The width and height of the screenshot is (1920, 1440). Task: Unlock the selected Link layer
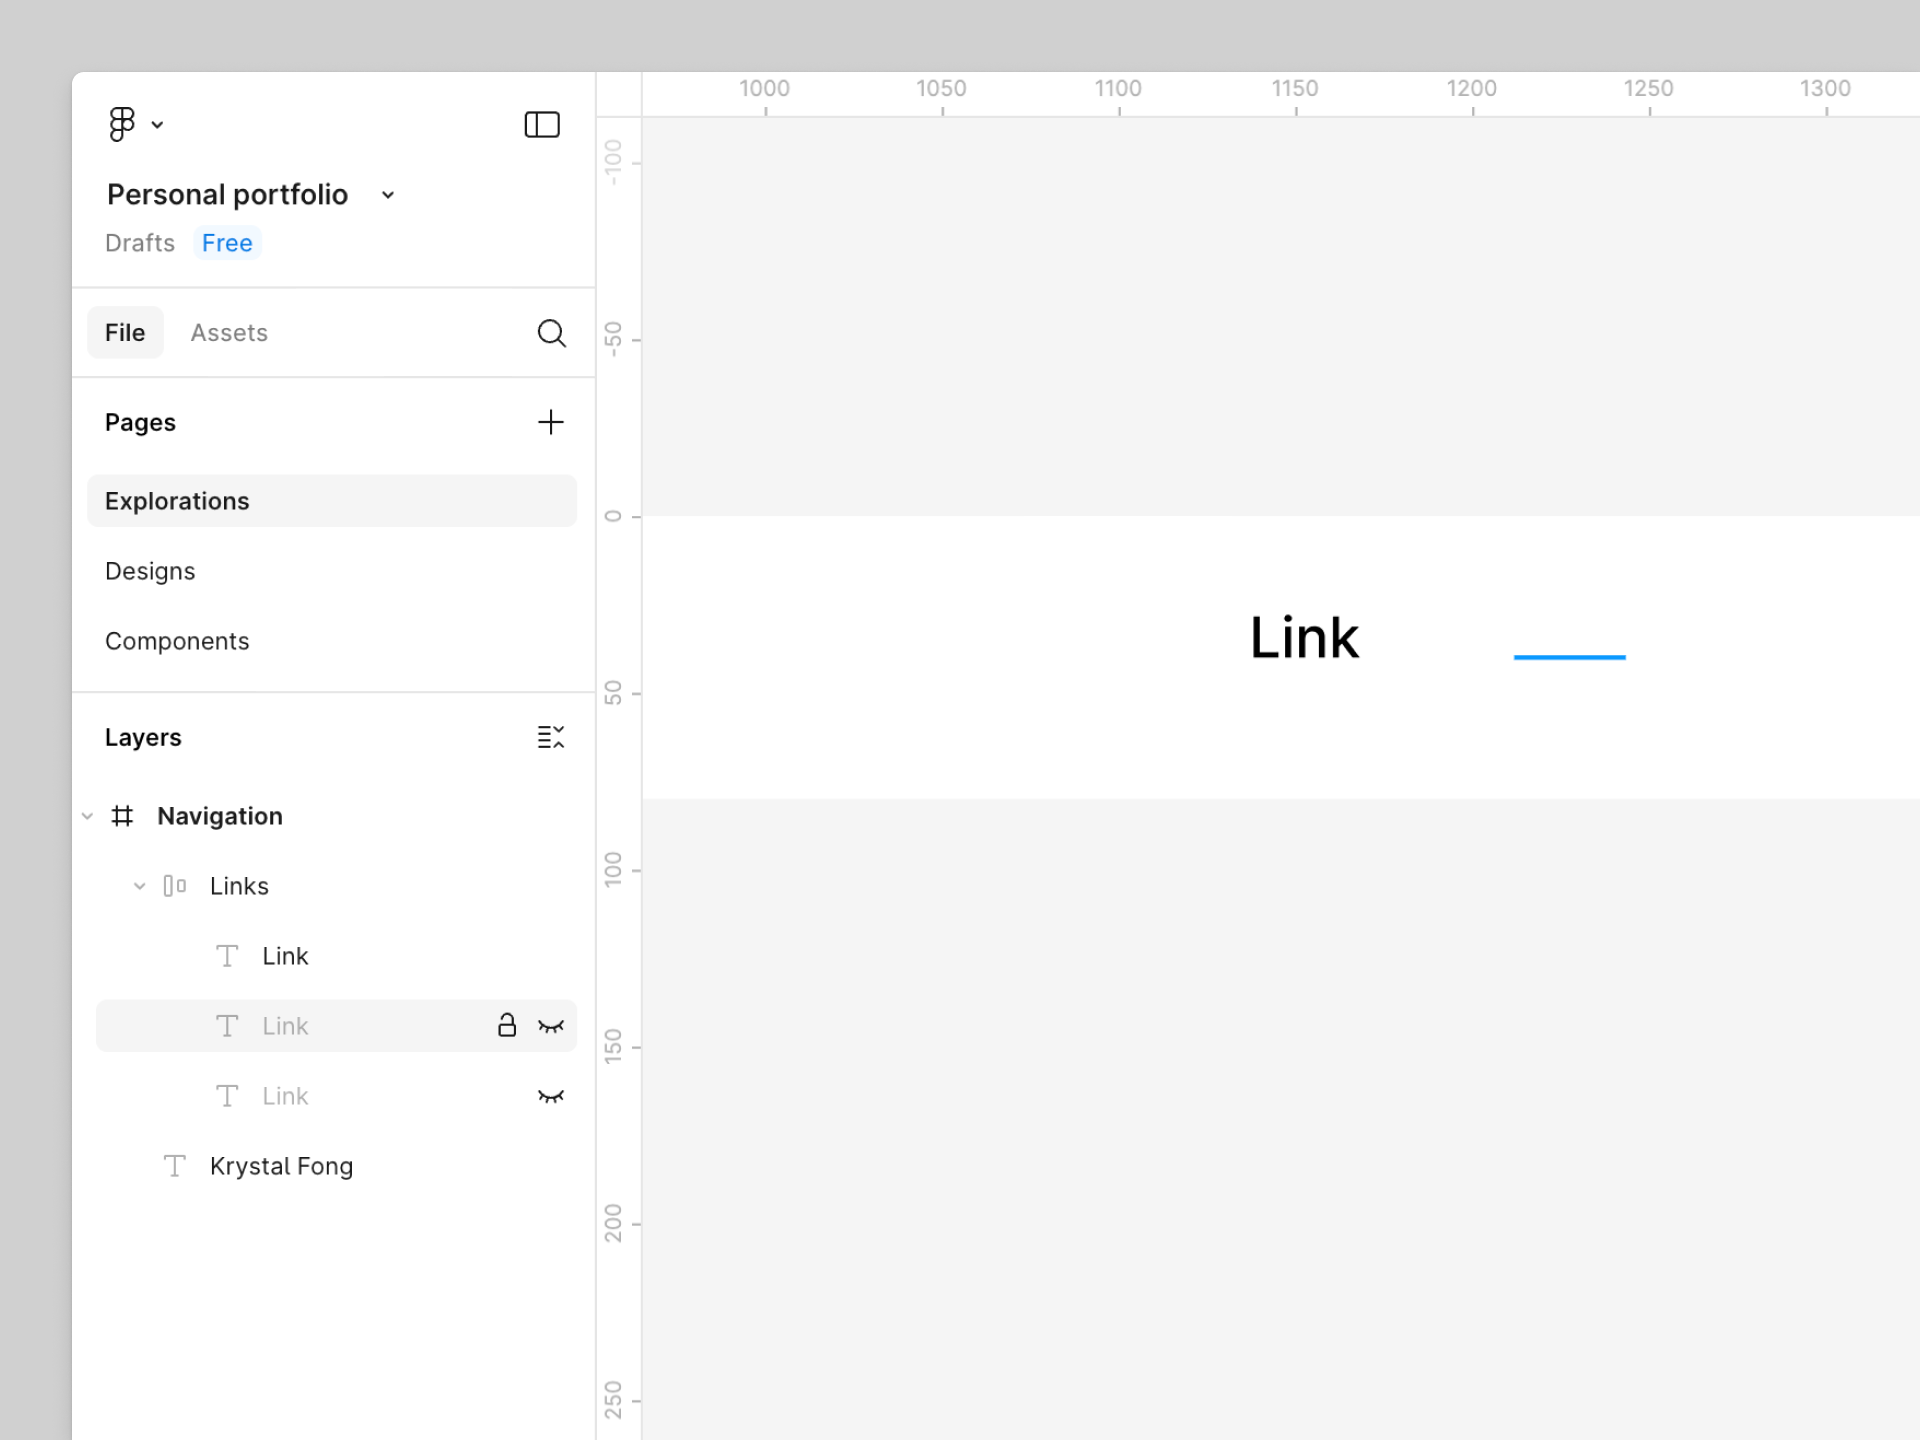click(x=507, y=1025)
